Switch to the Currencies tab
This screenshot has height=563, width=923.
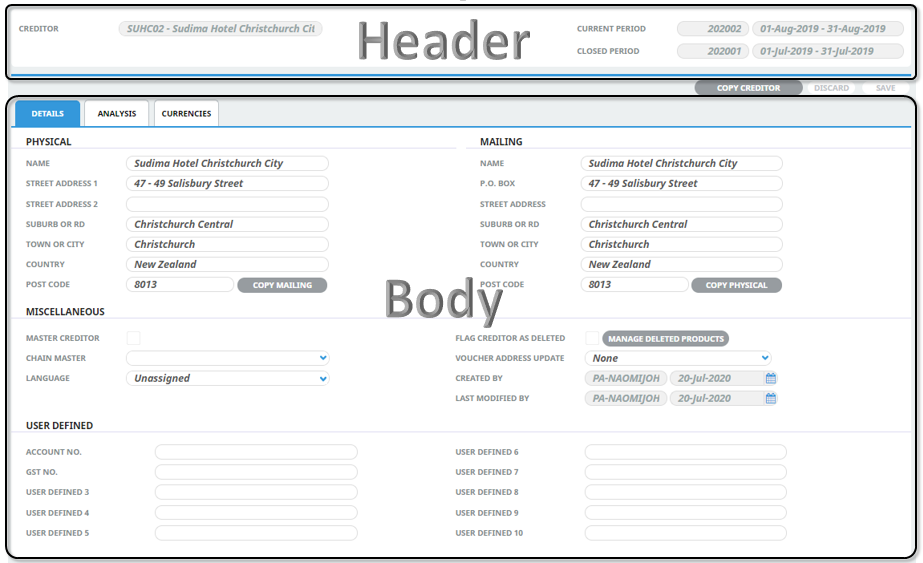(186, 114)
